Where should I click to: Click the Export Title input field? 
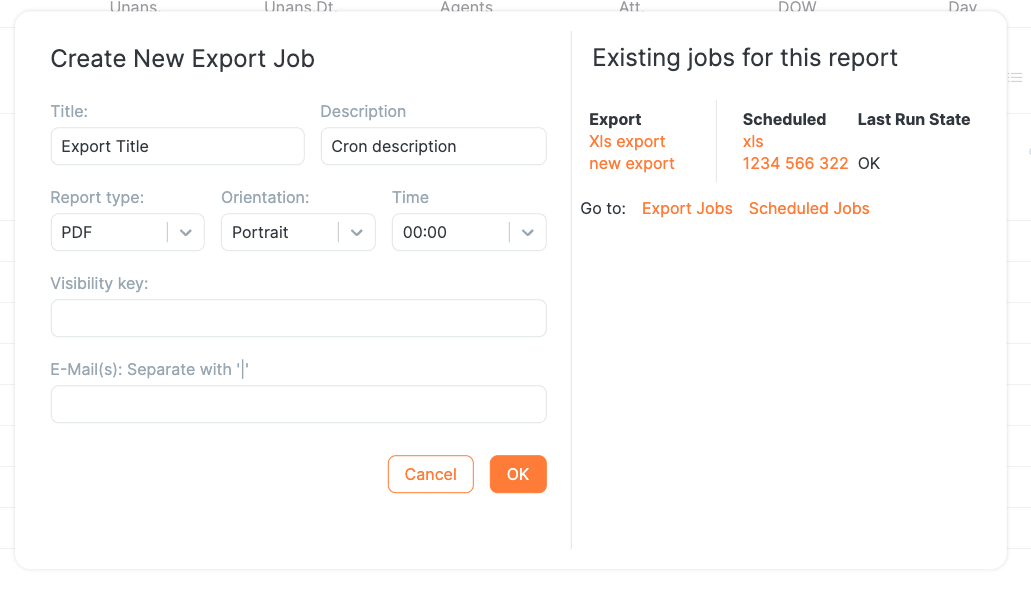point(177,146)
